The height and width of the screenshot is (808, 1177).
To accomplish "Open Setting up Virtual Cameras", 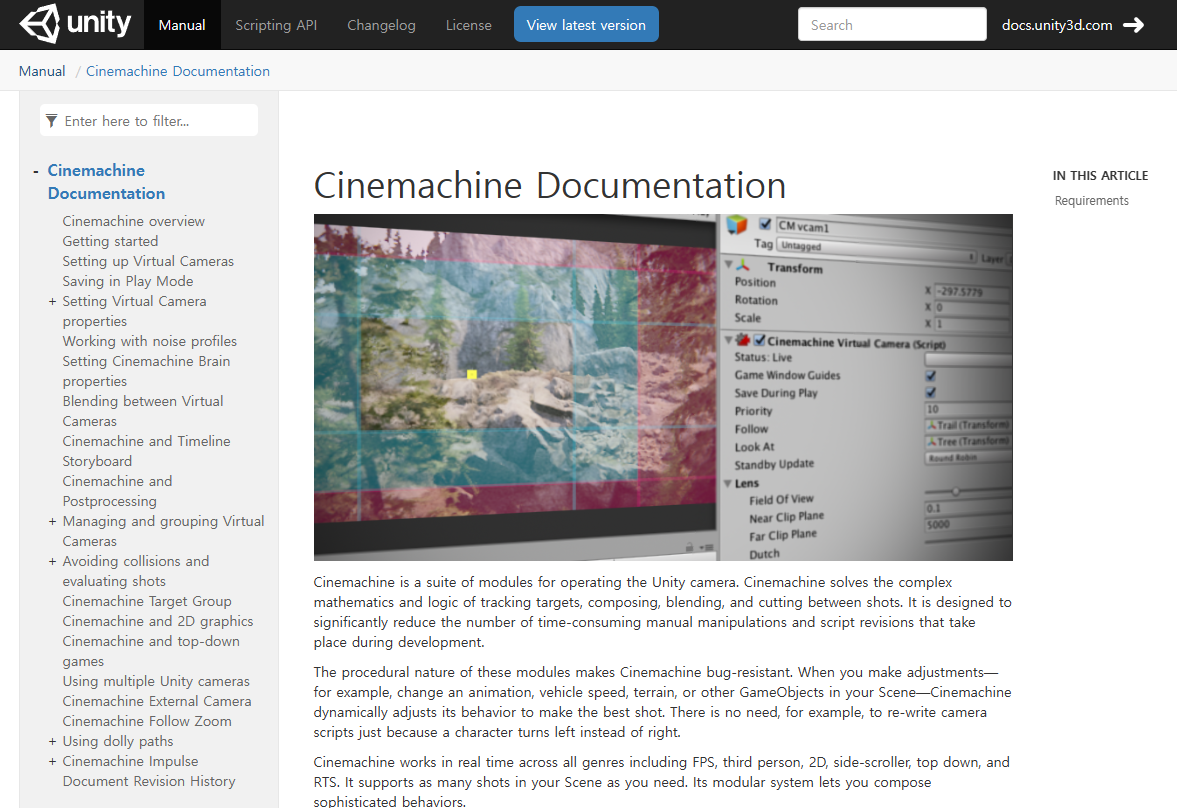I will pyautogui.click(x=148, y=261).
